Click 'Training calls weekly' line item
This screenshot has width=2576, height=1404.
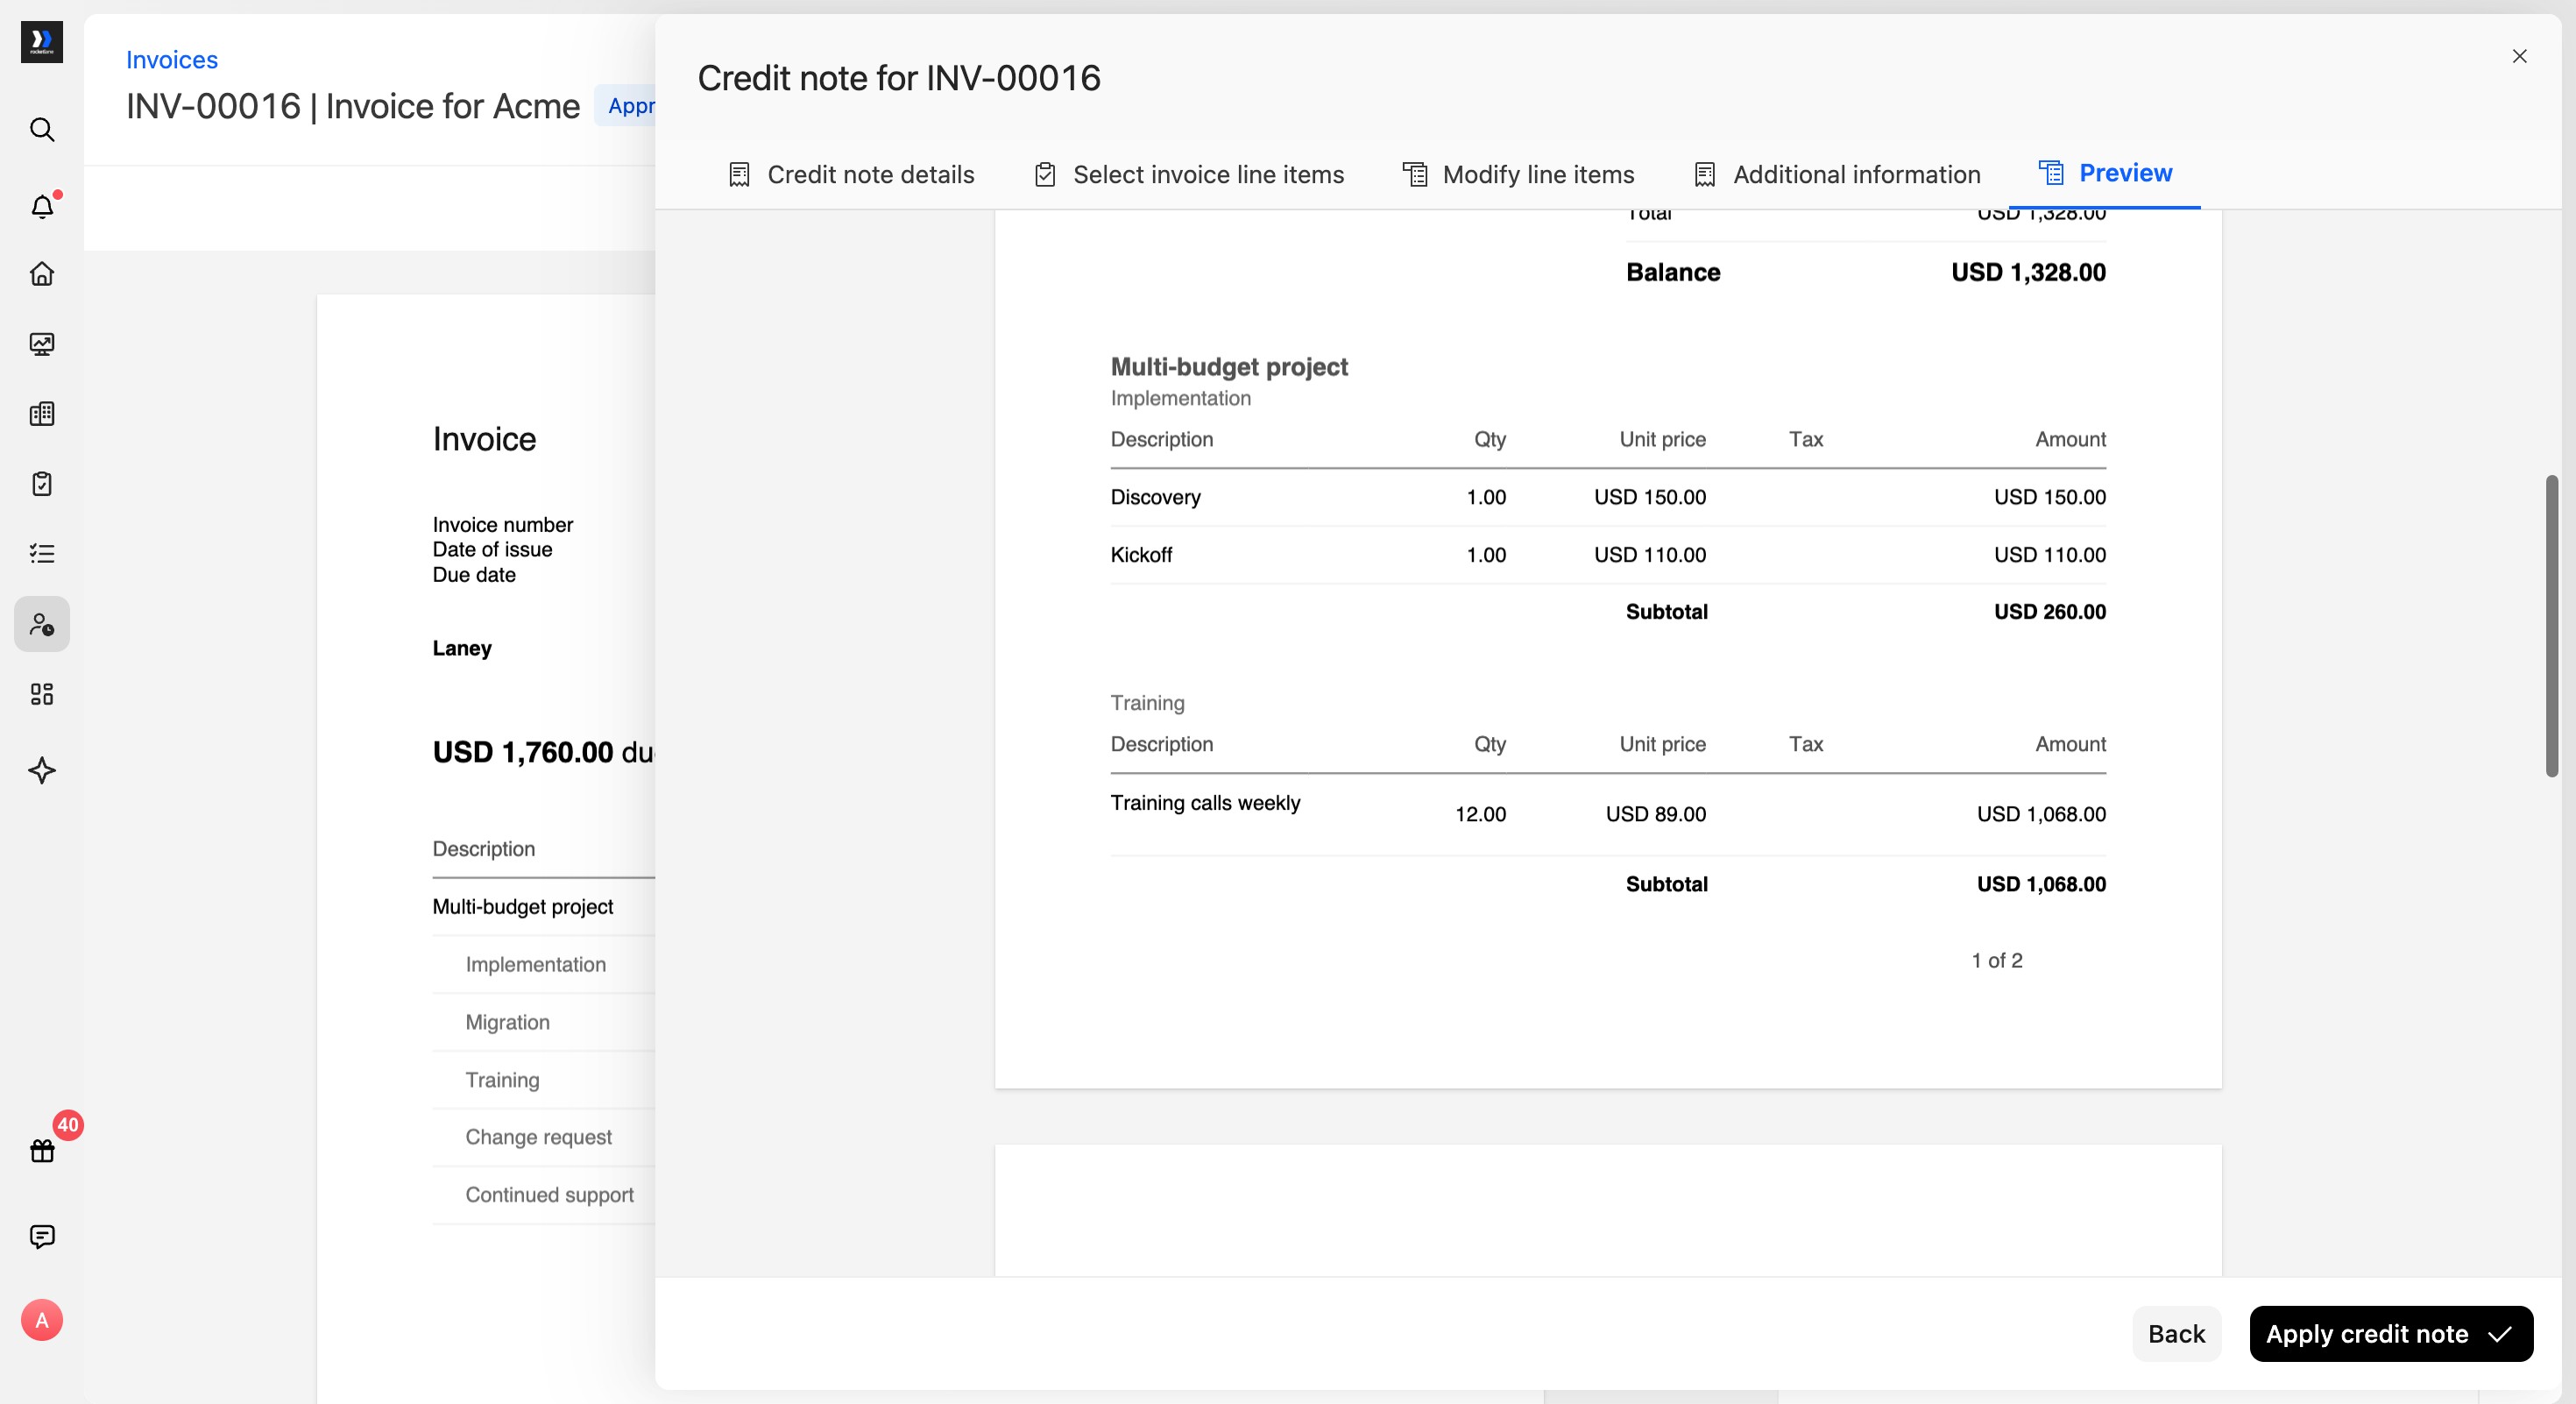(x=1205, y=803)
